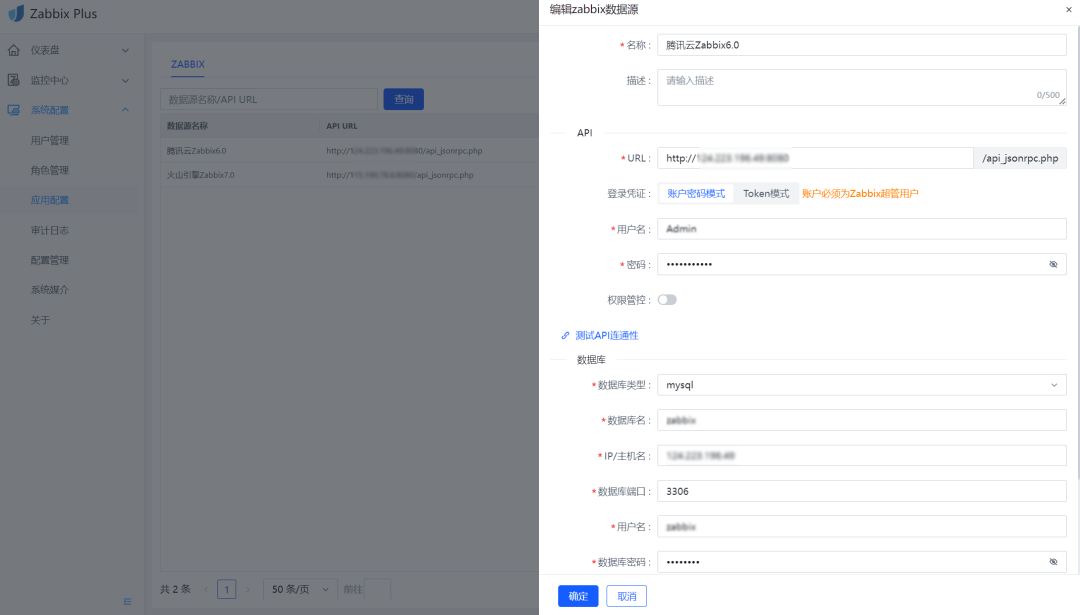The width and height of the screenshot is (1080, 615).
Task: Focus the 数据库密码 field
Action: [x=862, y=562]
